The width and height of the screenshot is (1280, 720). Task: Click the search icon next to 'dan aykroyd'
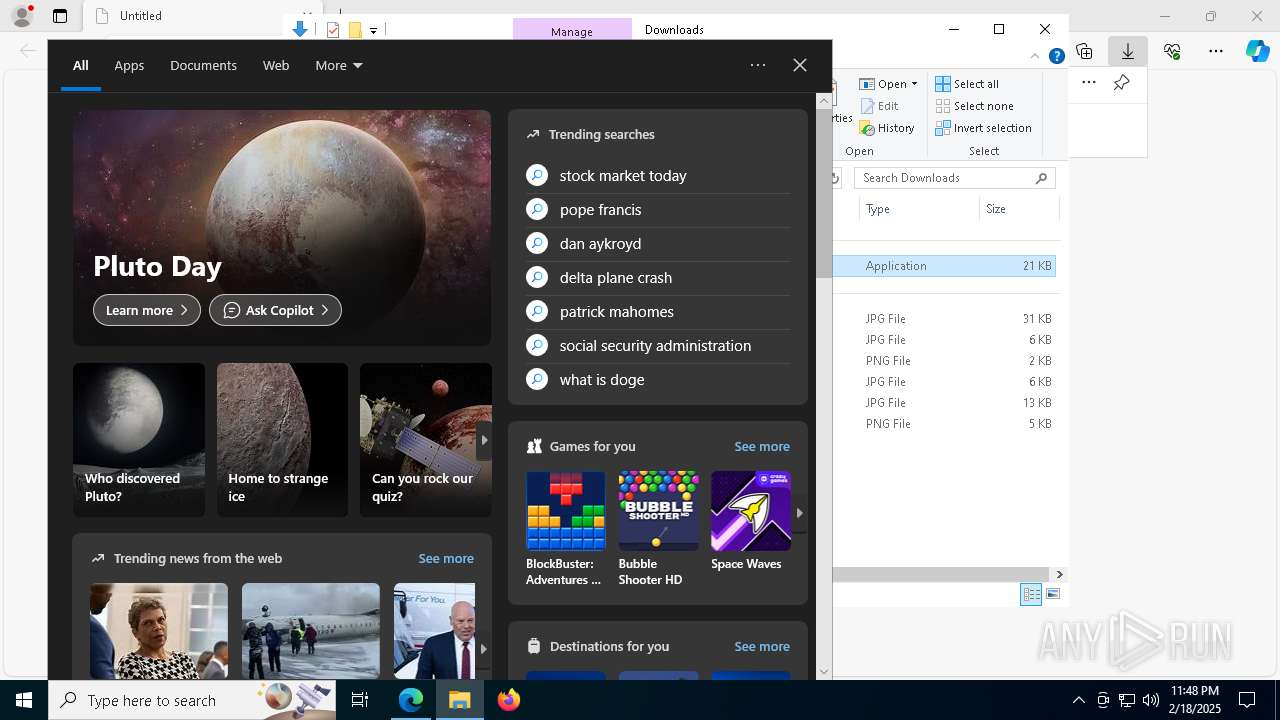pyautogui.click(x=537, y=244)
